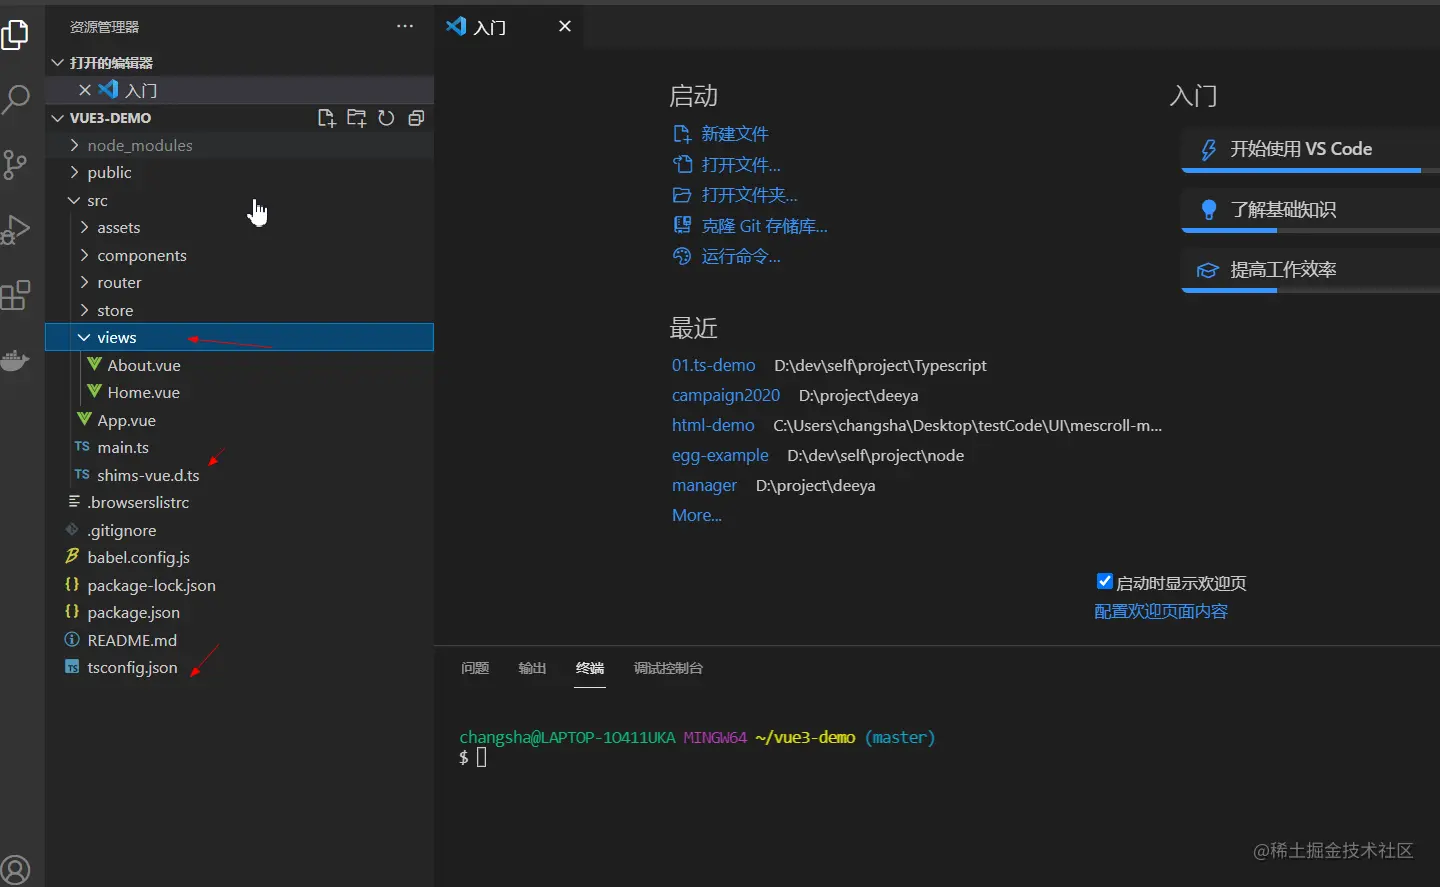Collapse the VUE3-DEMO project section
Viewport: 1440px width, 887px height.
pyautogui.click(x=110, y=118)
